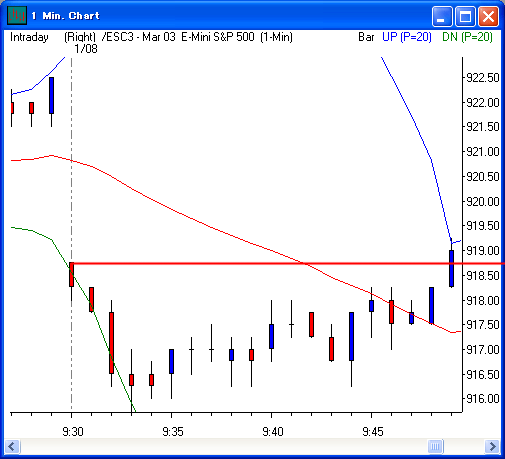Close the 1 Min. Chart window
This screenshot has width=505, height=459.
488,16
